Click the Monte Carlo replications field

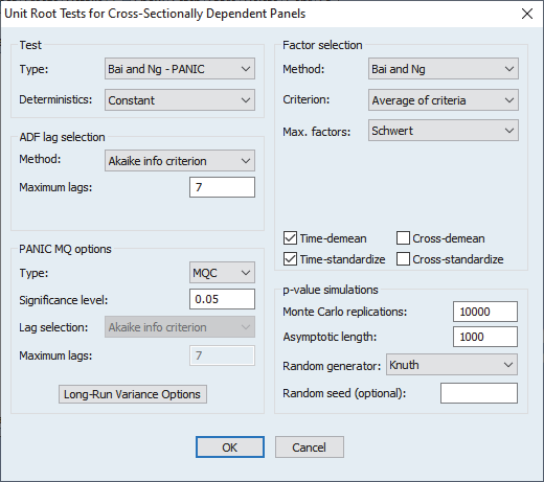point(485,312)
